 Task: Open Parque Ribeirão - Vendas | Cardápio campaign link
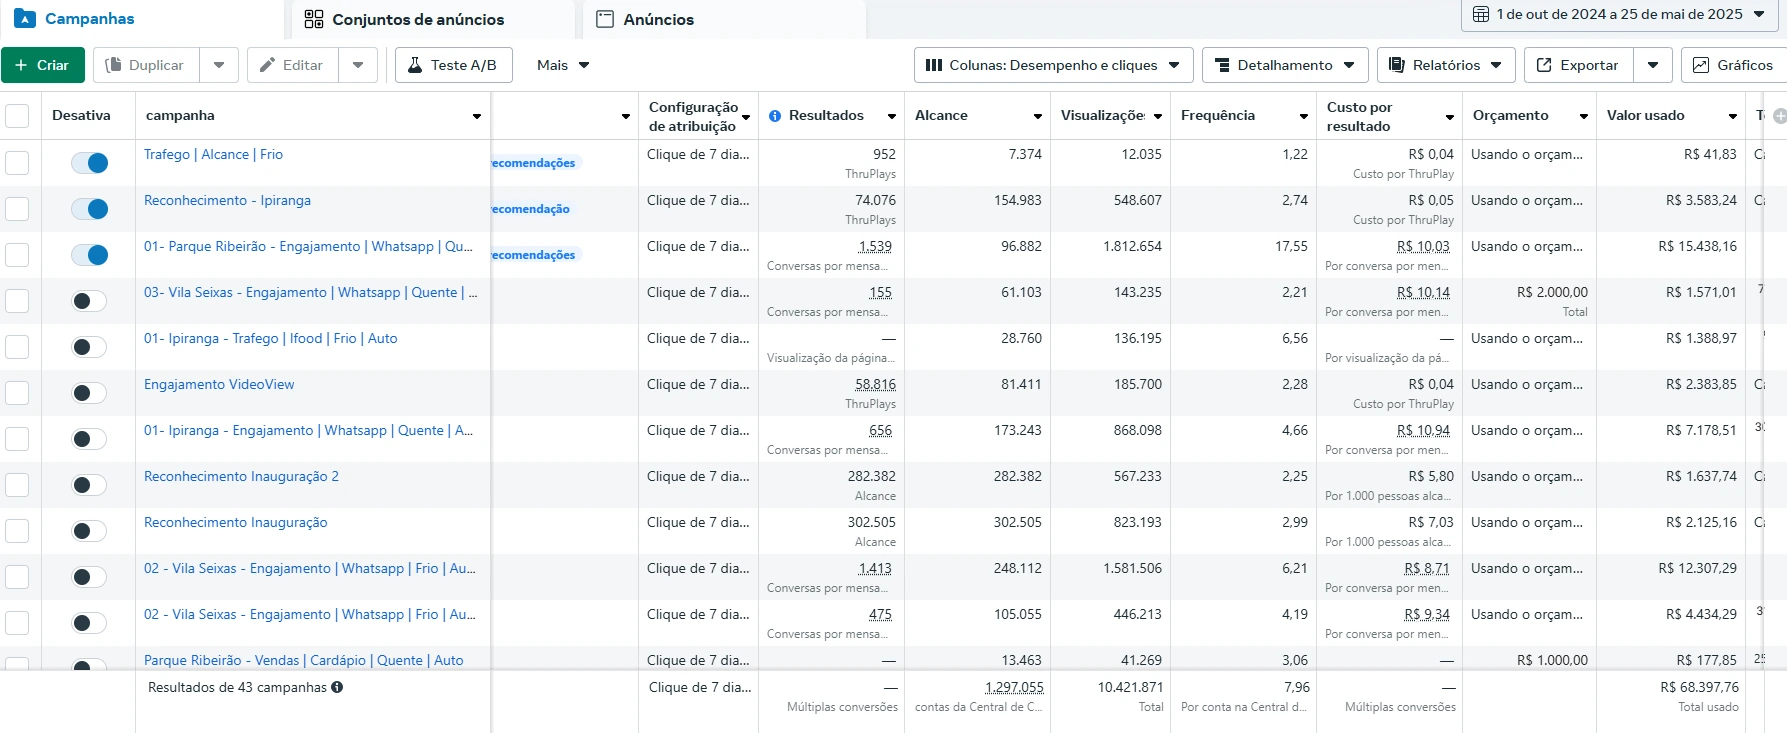304,660
